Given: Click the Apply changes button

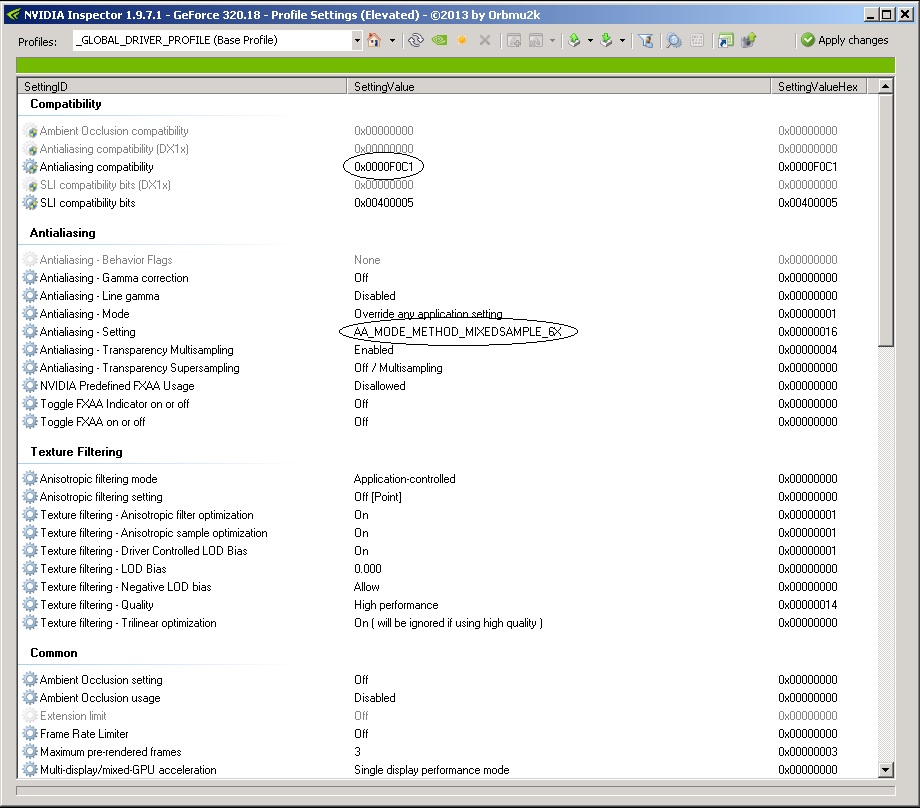Looking at the screenshot, I should (x=844, y=40).
